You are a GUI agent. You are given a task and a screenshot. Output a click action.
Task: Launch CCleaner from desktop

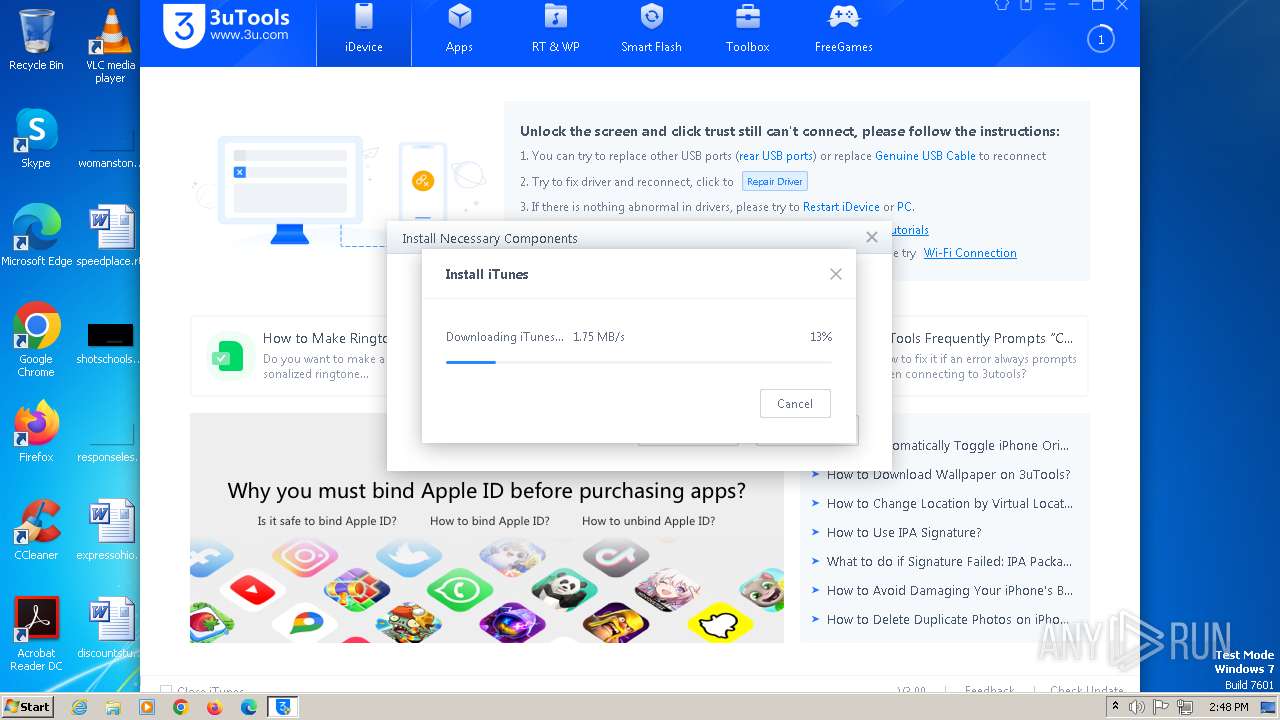(36, 529)
